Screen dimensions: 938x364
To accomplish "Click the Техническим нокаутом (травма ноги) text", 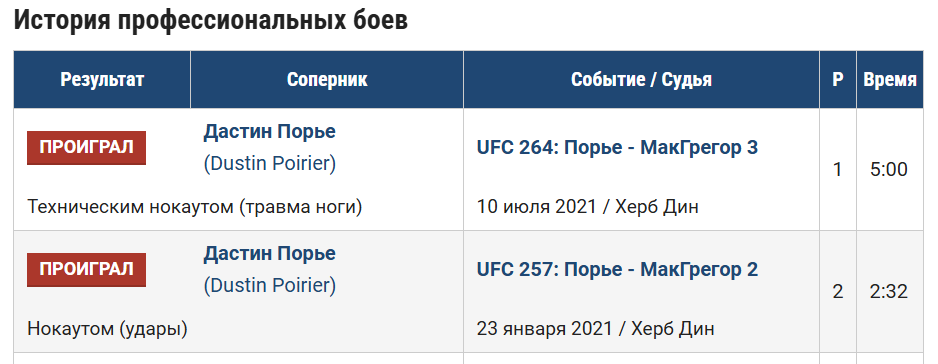I will [x=195, y=207].
